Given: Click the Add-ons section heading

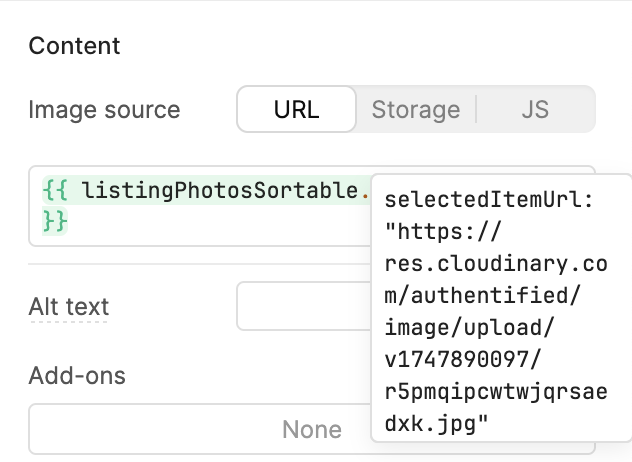Looking at the screenshot, I should pyautogui.click(x=77, y=376).
